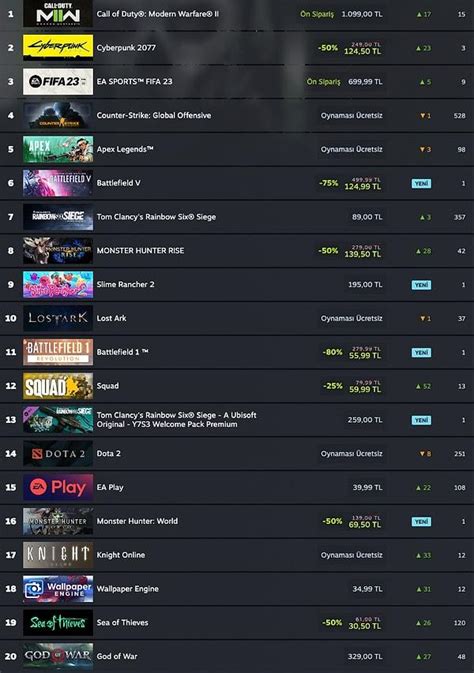Click the Slime Rancher 2 pink artwork
Screen dimensions: 474x673
point(58,284)
